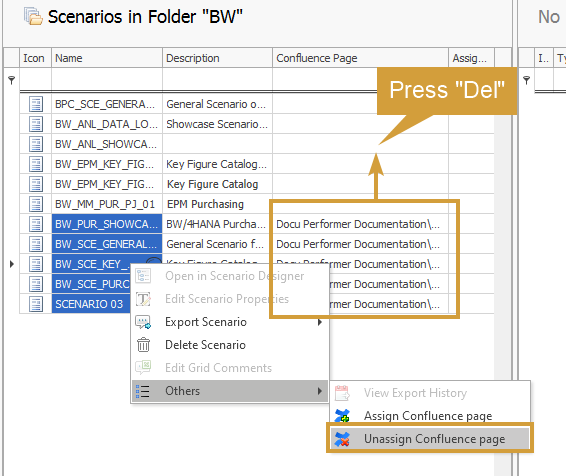Select Unassign Confluence page
This screenshot has height=476, width=566.
click(x=430, y=439)
